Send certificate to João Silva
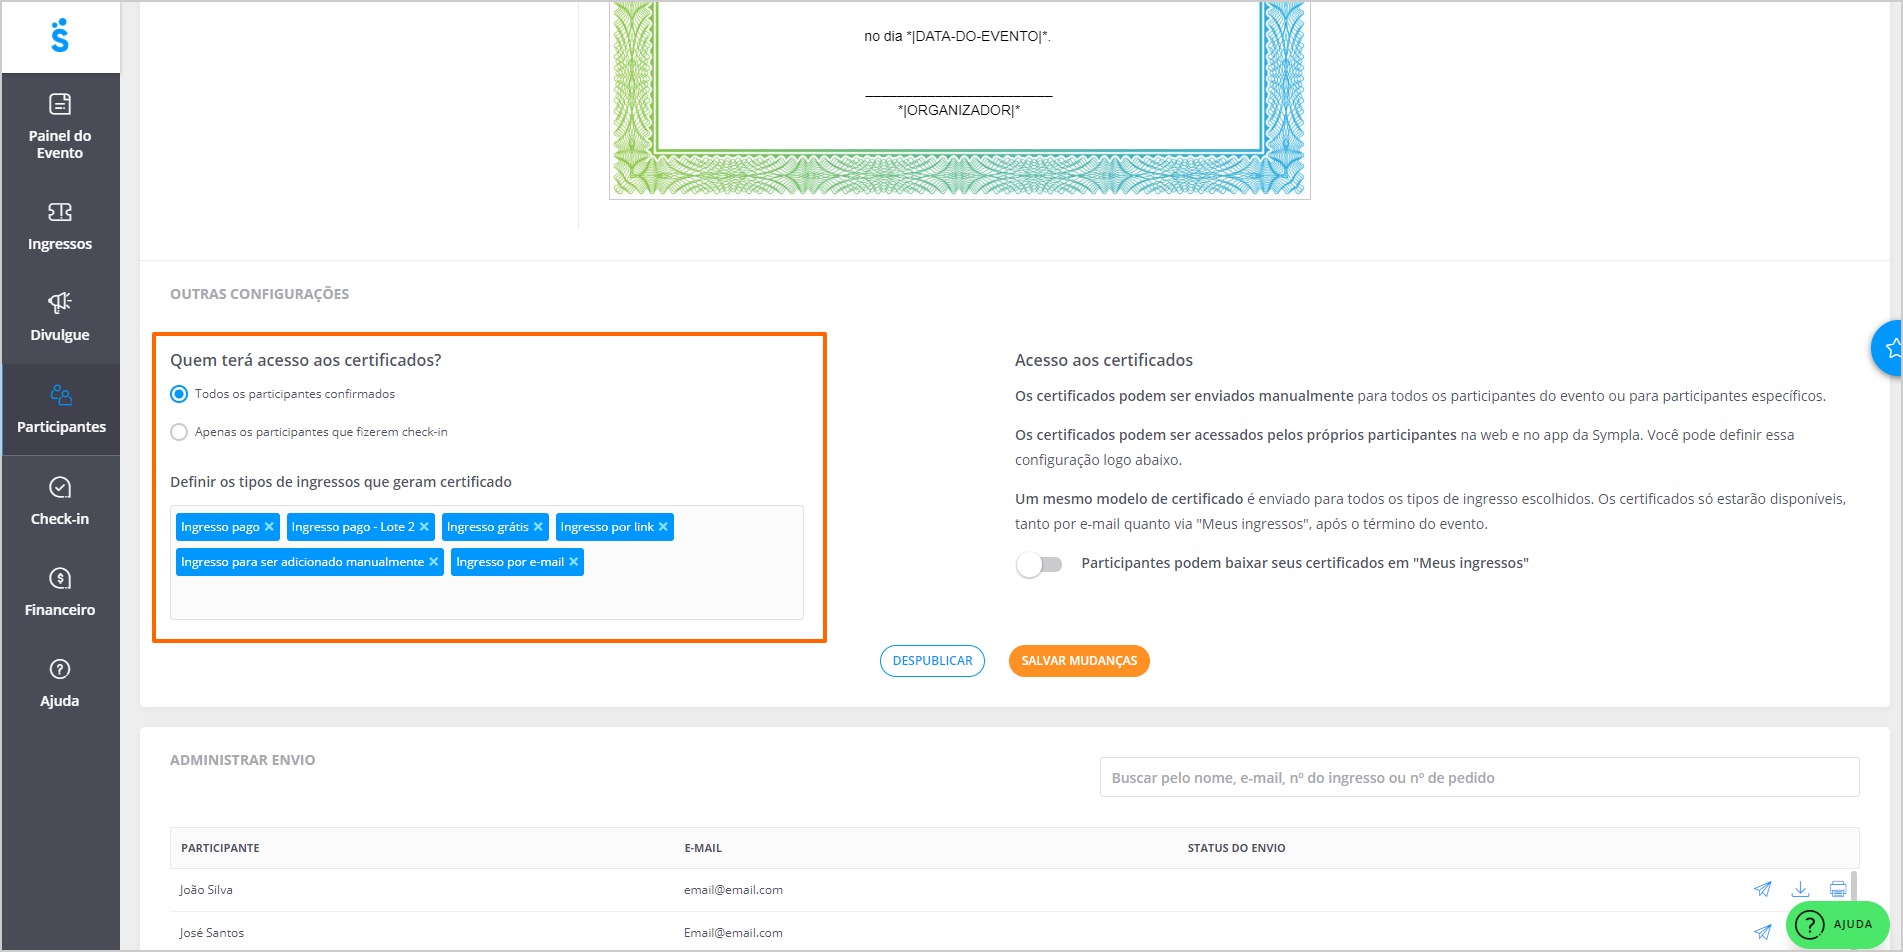 pyautogui.click(x=1762, y=889)
